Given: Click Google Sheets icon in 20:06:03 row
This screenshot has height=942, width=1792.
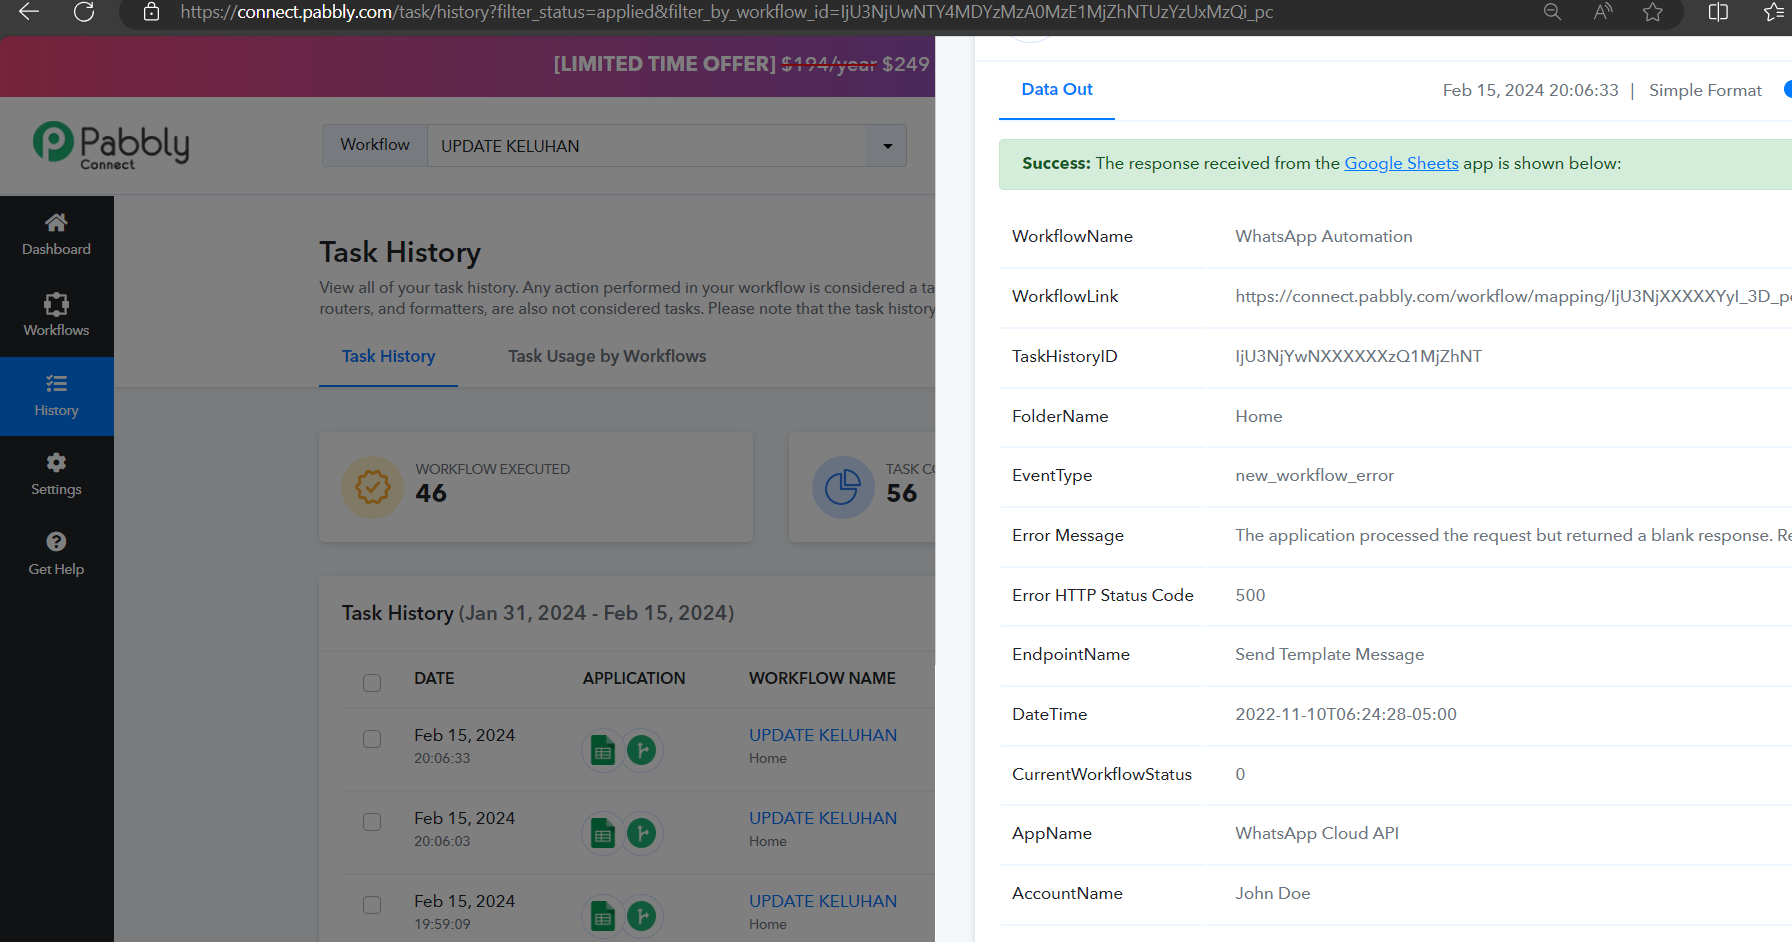Looking at the screenshot, I should [x=603, y=834].
